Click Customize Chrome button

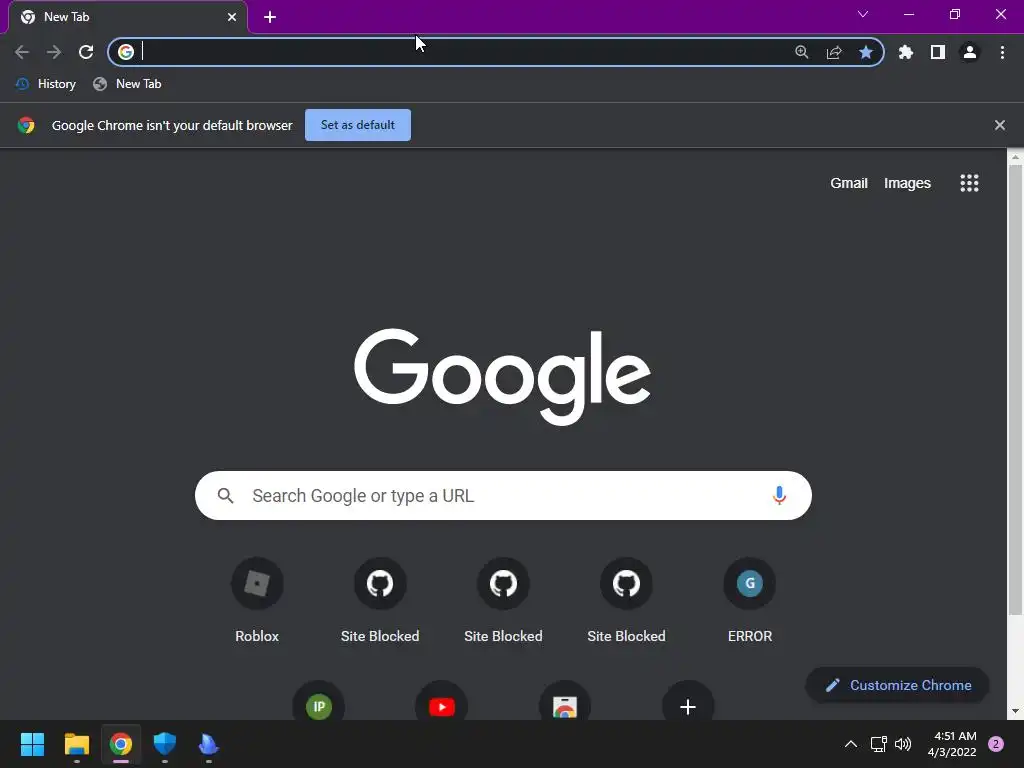tap(897, 685)
